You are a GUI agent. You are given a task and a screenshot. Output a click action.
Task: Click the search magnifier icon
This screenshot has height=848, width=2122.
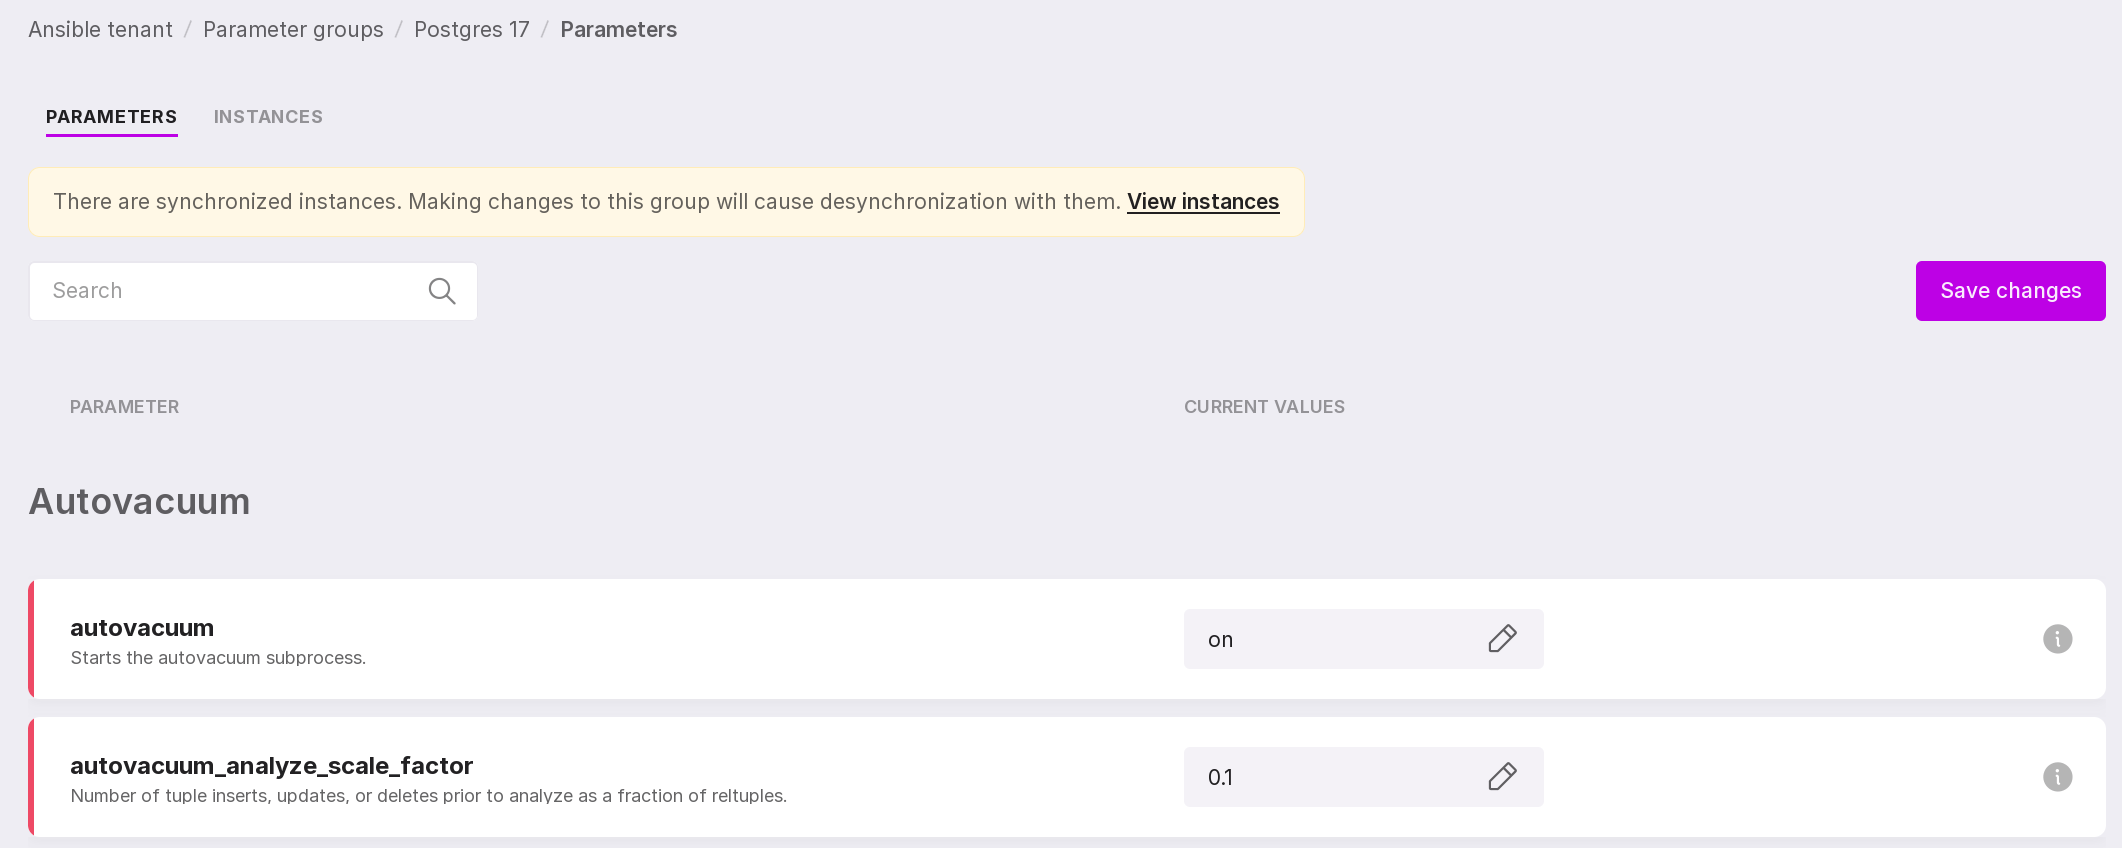click(x=441, y=291)
